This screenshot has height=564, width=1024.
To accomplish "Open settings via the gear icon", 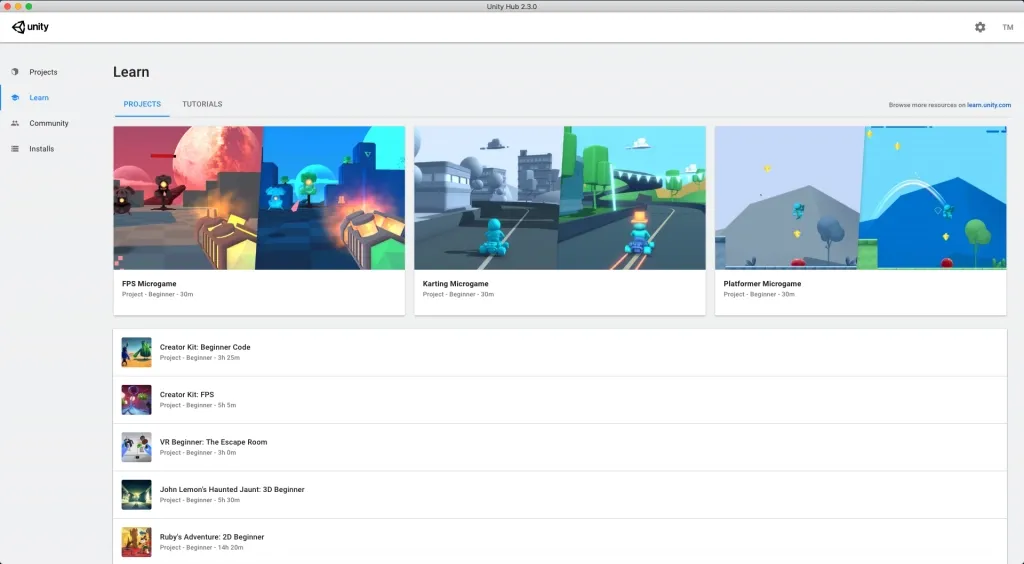I will (980, 27).
